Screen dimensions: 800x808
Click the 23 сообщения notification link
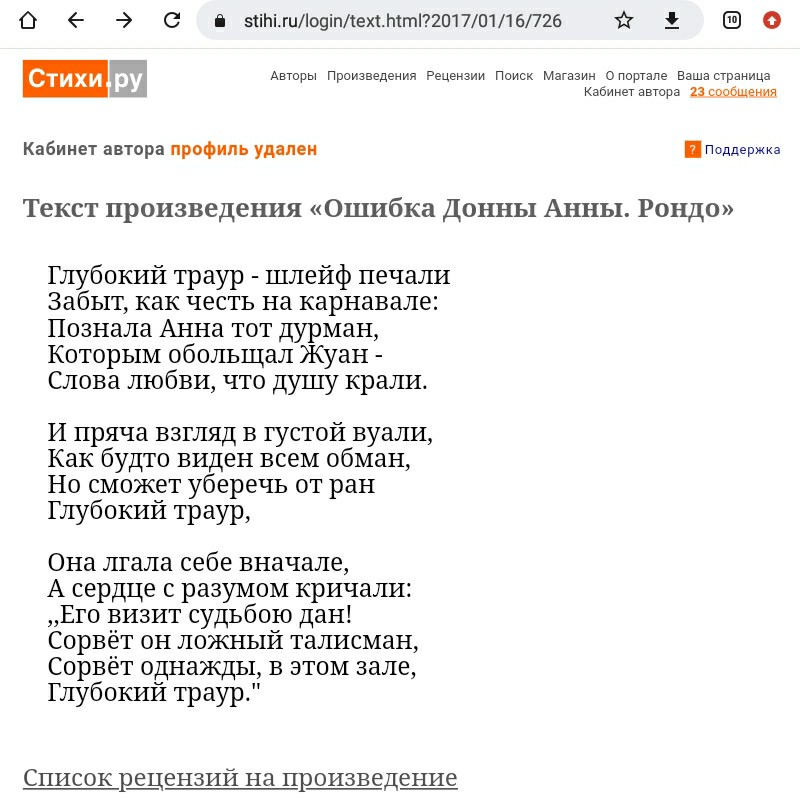pos(733,91)
